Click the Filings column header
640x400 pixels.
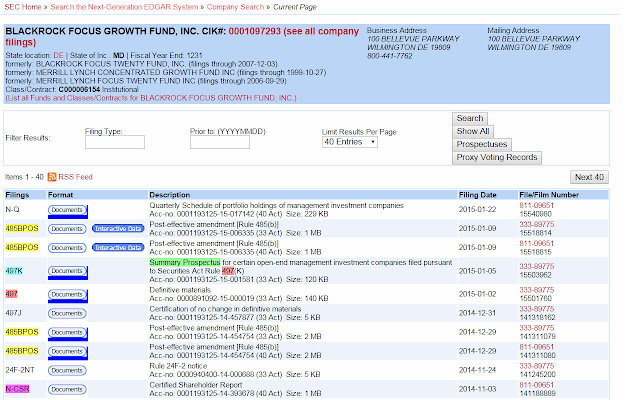click(x=17, y=195)
